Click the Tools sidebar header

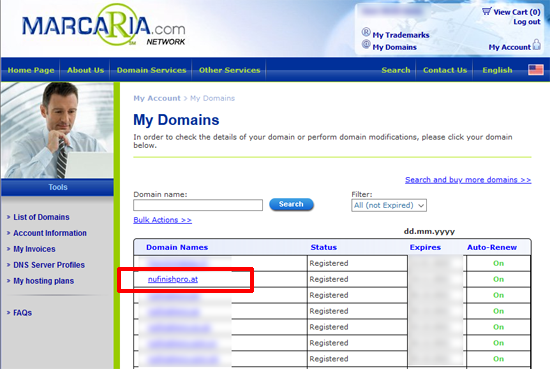point(57,187)
